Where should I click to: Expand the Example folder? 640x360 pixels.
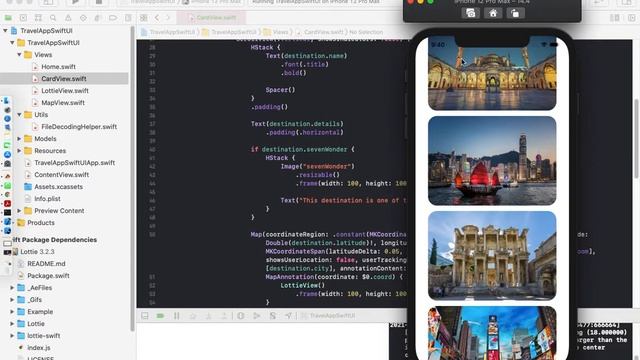tap(12, 312)
